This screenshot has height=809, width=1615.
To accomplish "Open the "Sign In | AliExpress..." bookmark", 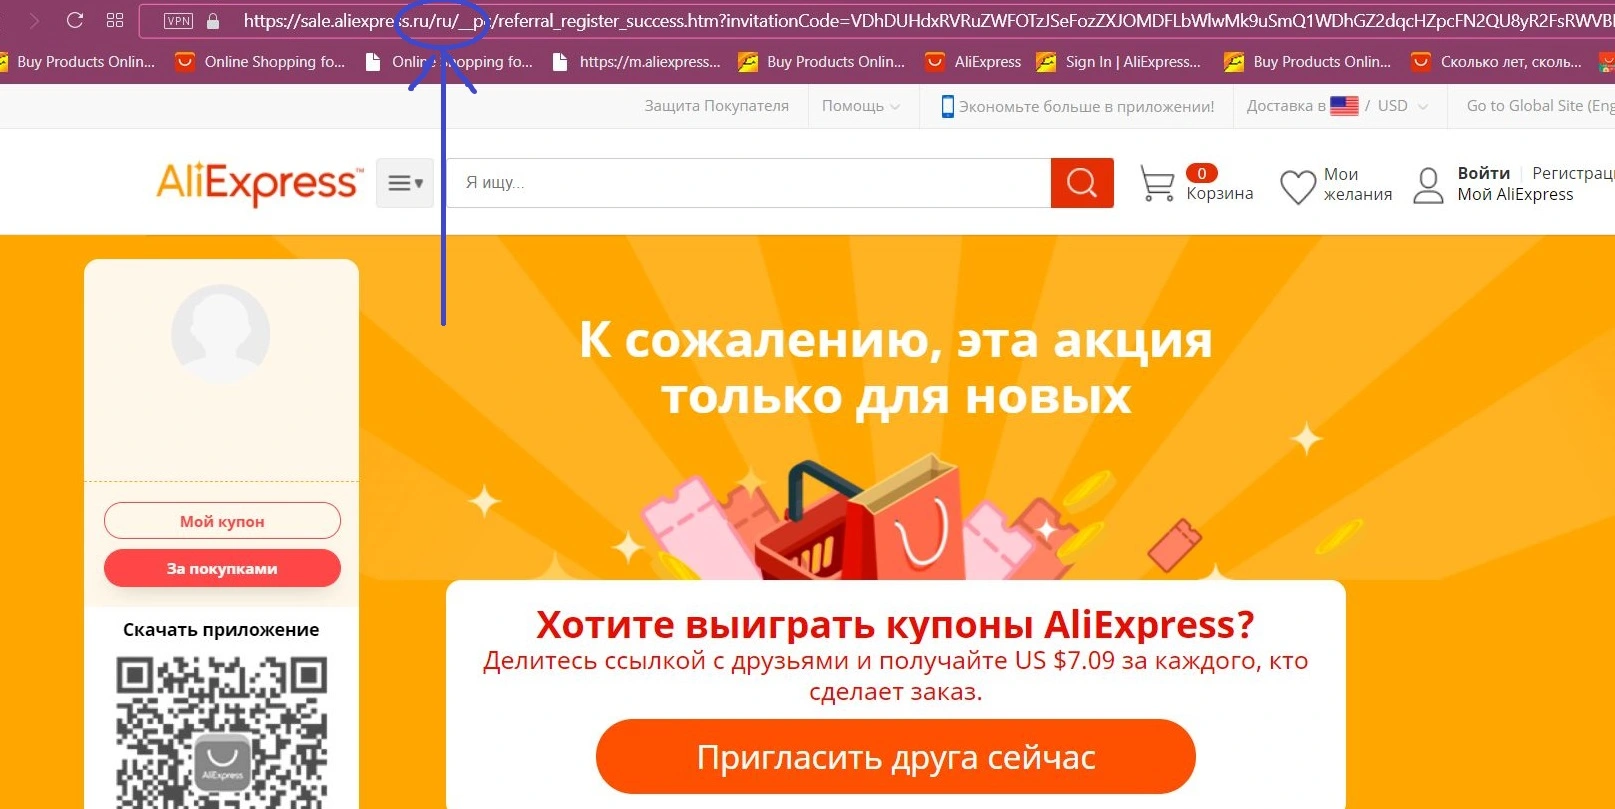I will pos(1119,62).
